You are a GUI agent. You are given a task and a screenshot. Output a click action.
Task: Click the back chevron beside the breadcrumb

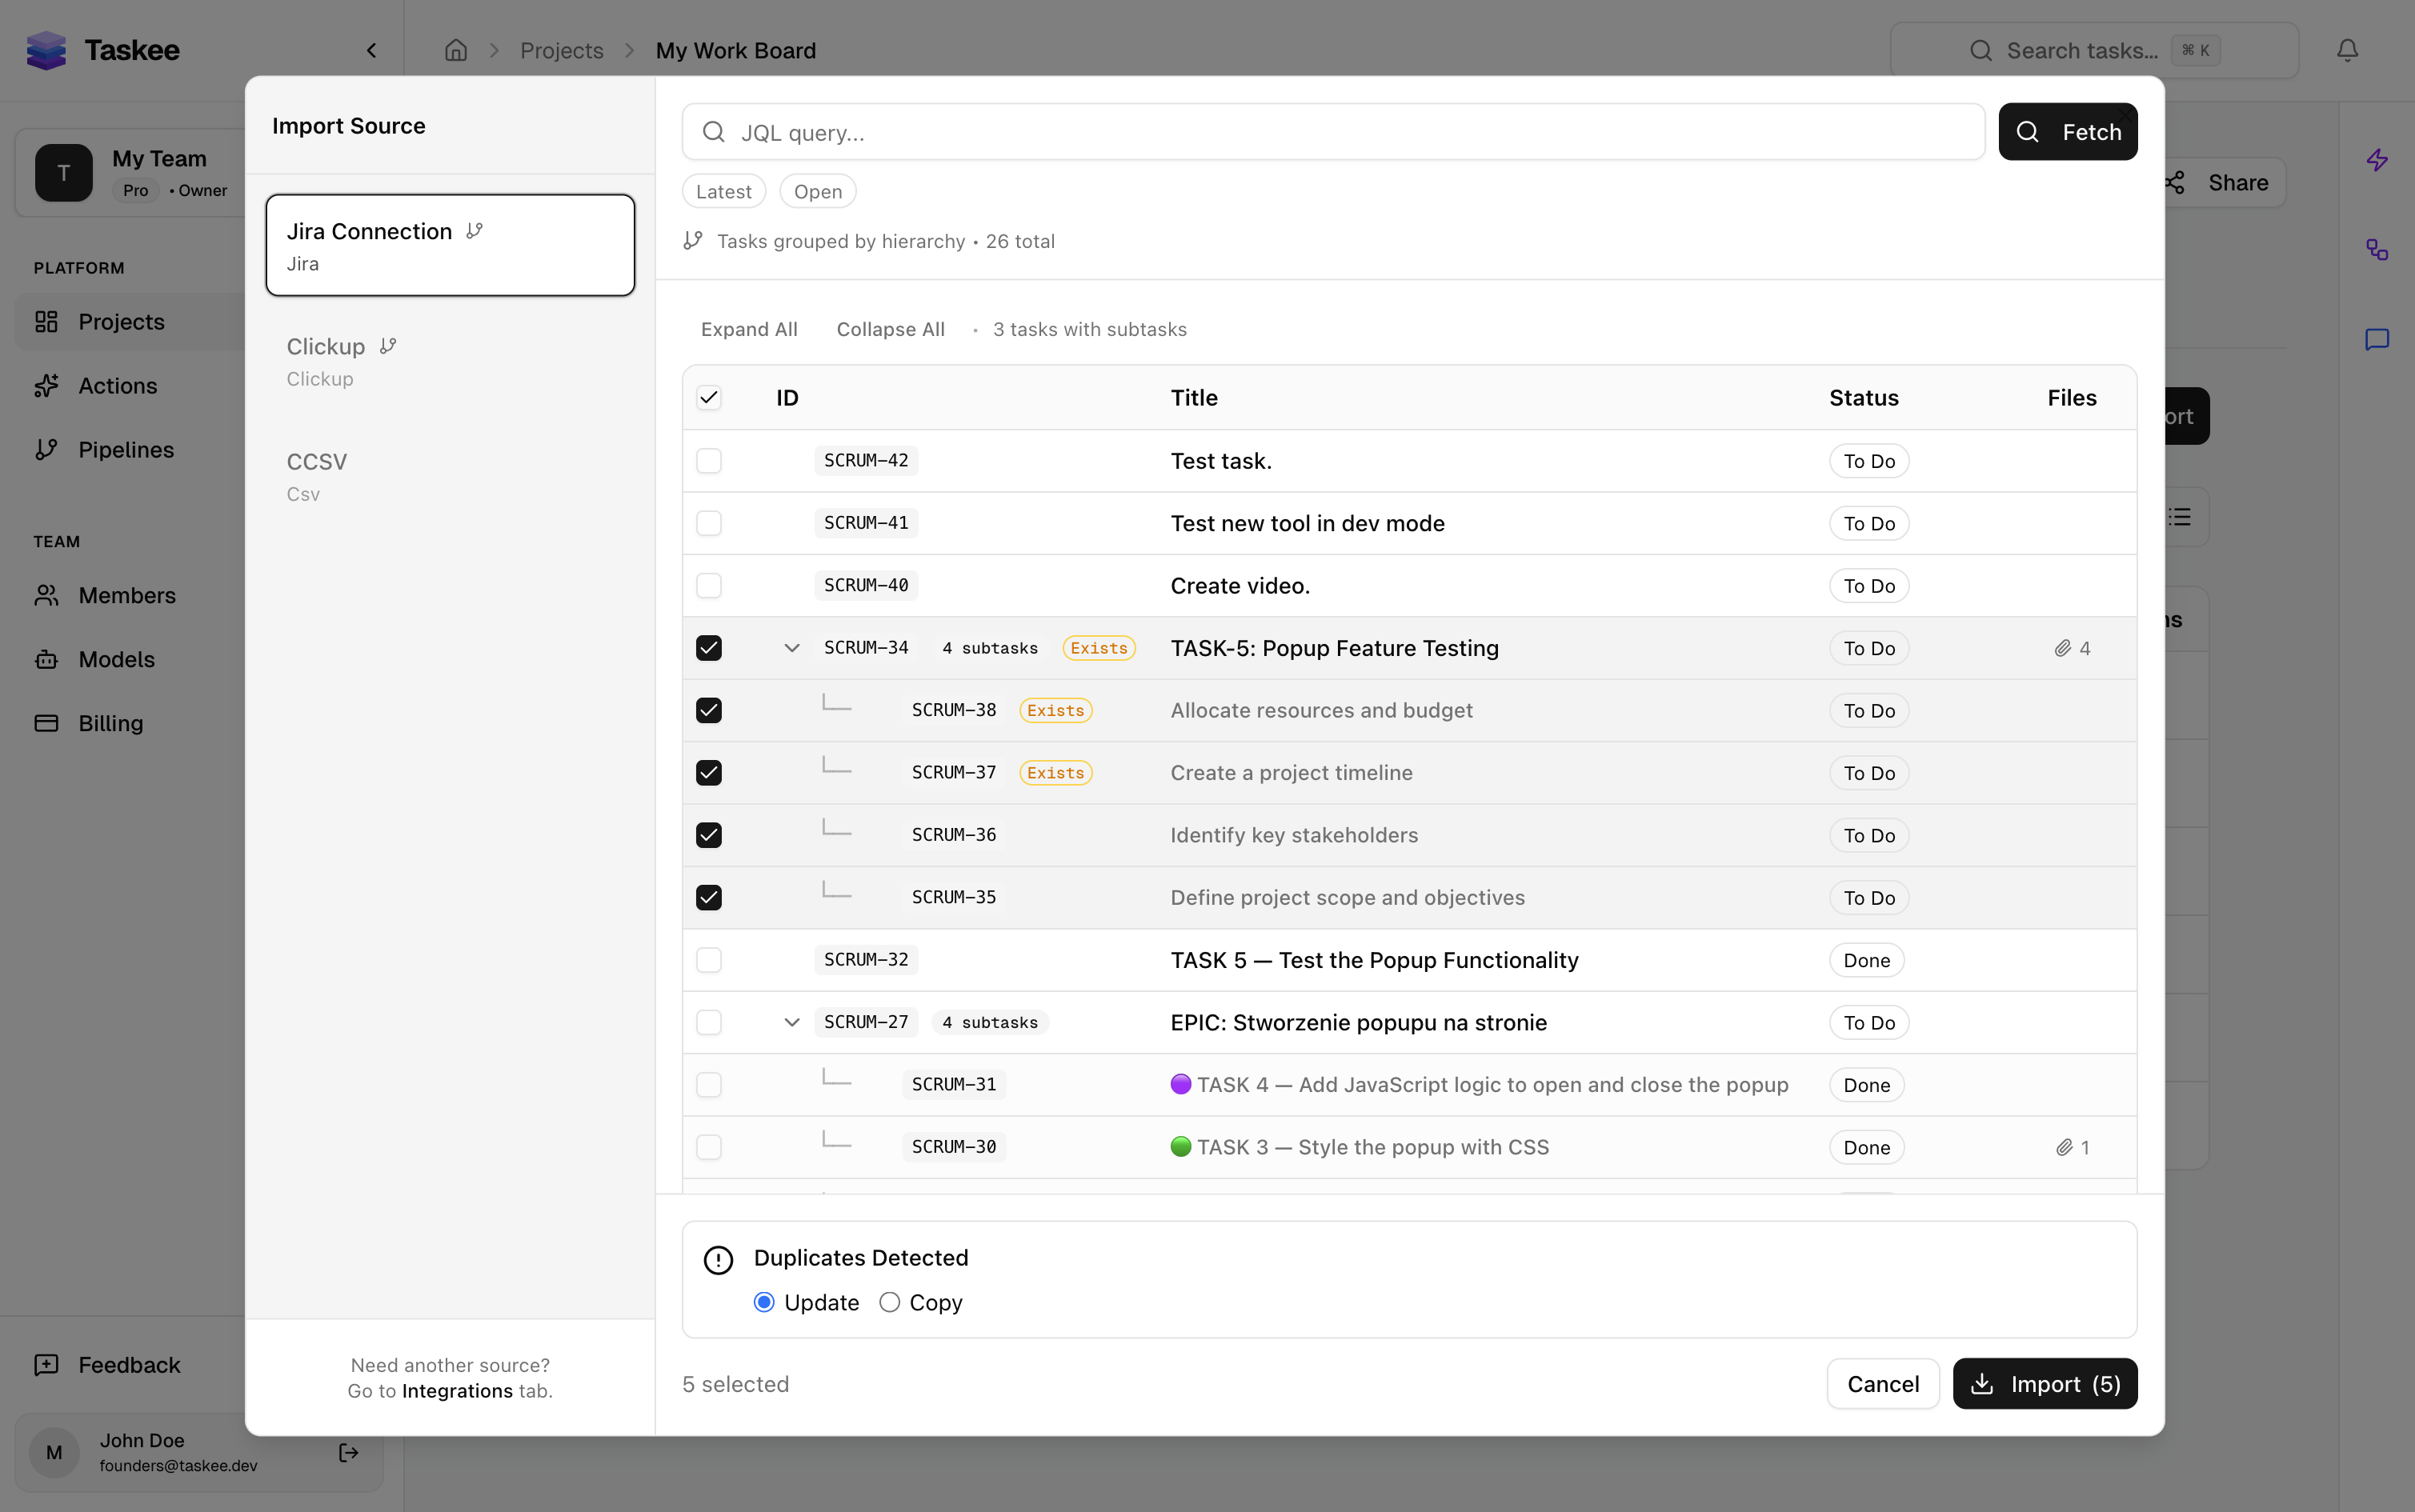click(371, 50)
